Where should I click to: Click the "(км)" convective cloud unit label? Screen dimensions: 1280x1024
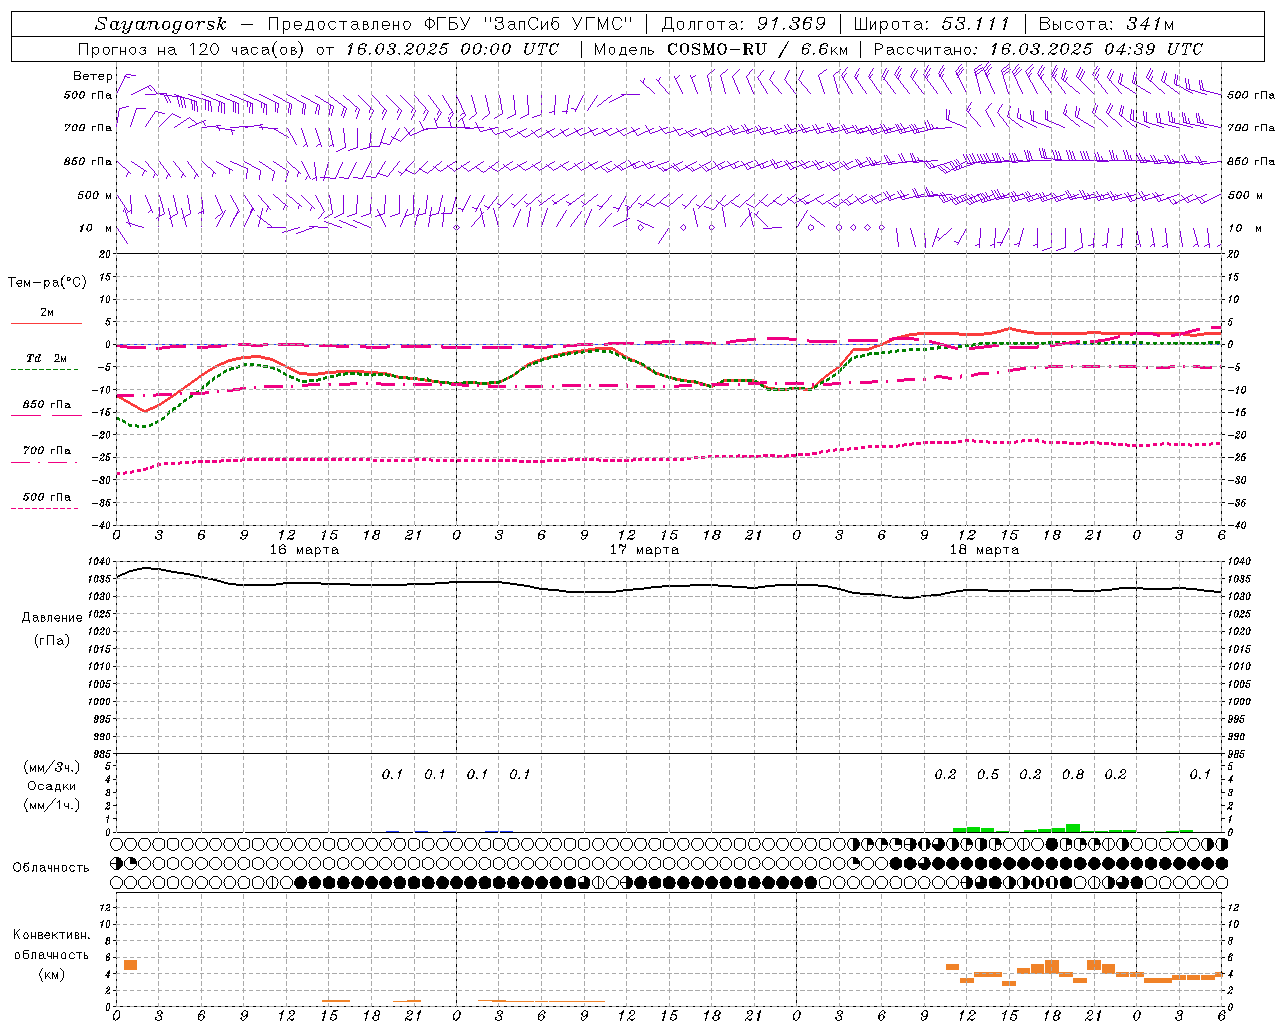pyautogui.click(x=52, y=974)
